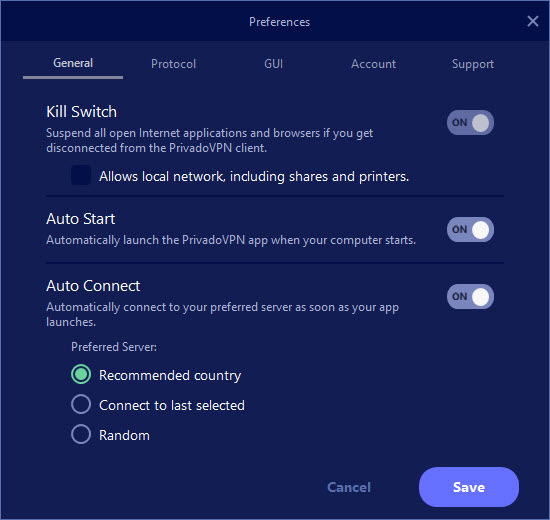The image size is (550, 520).
Task: Click the Preferred Server label
Action: (x=114, y=347)
